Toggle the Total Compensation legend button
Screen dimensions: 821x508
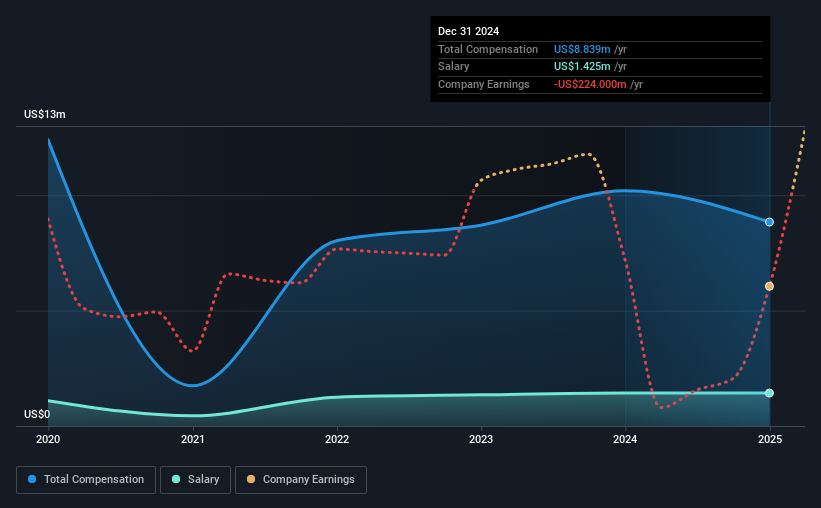[86, 480]
